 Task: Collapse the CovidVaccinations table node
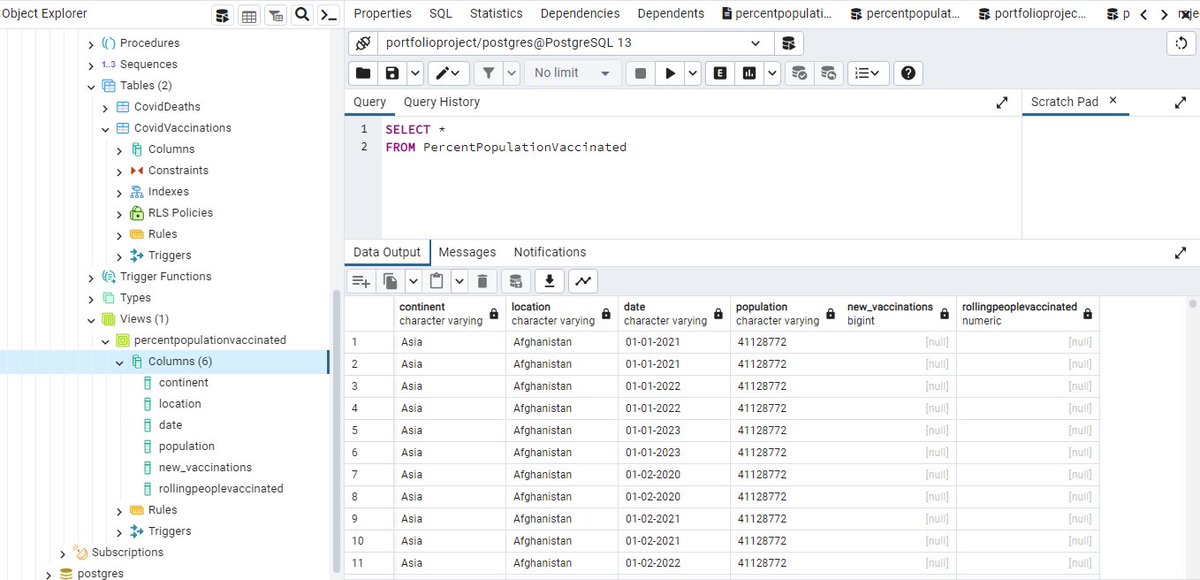point(106,128)
